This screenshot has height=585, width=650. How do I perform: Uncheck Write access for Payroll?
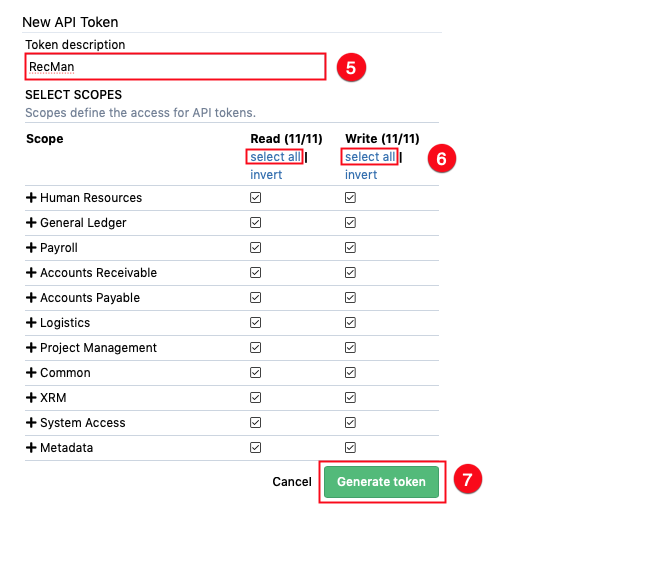(x=350, y=248)
